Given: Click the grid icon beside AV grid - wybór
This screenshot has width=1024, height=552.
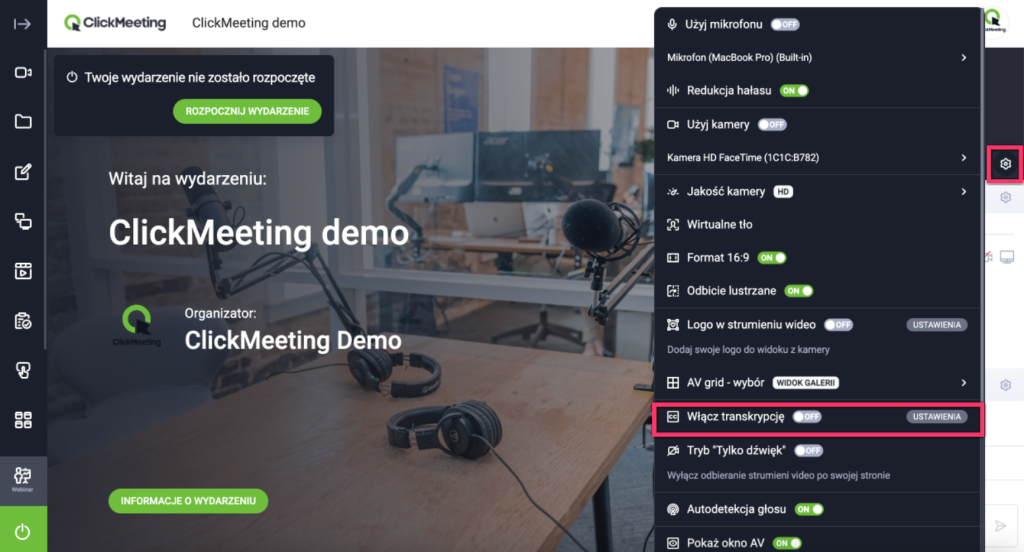Looking at the screenshot, I should (x=673, y=383).
